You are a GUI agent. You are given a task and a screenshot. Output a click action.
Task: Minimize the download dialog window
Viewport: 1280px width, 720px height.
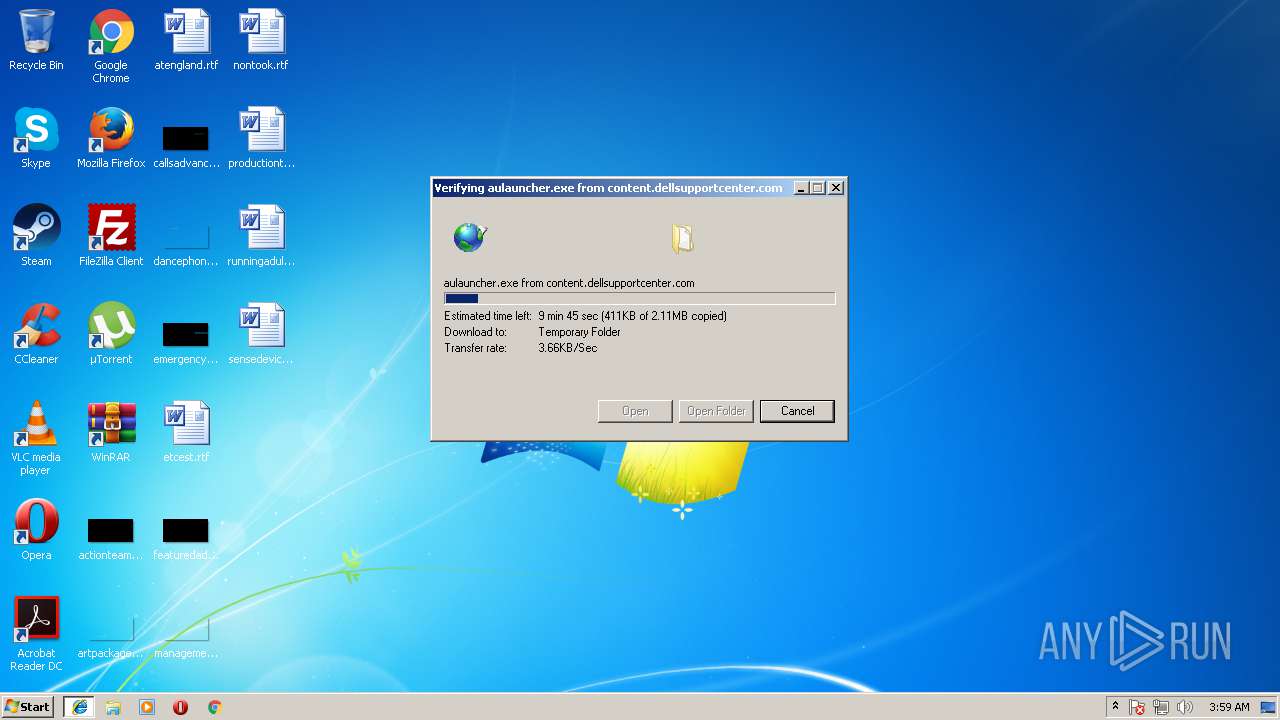[801, 188]
